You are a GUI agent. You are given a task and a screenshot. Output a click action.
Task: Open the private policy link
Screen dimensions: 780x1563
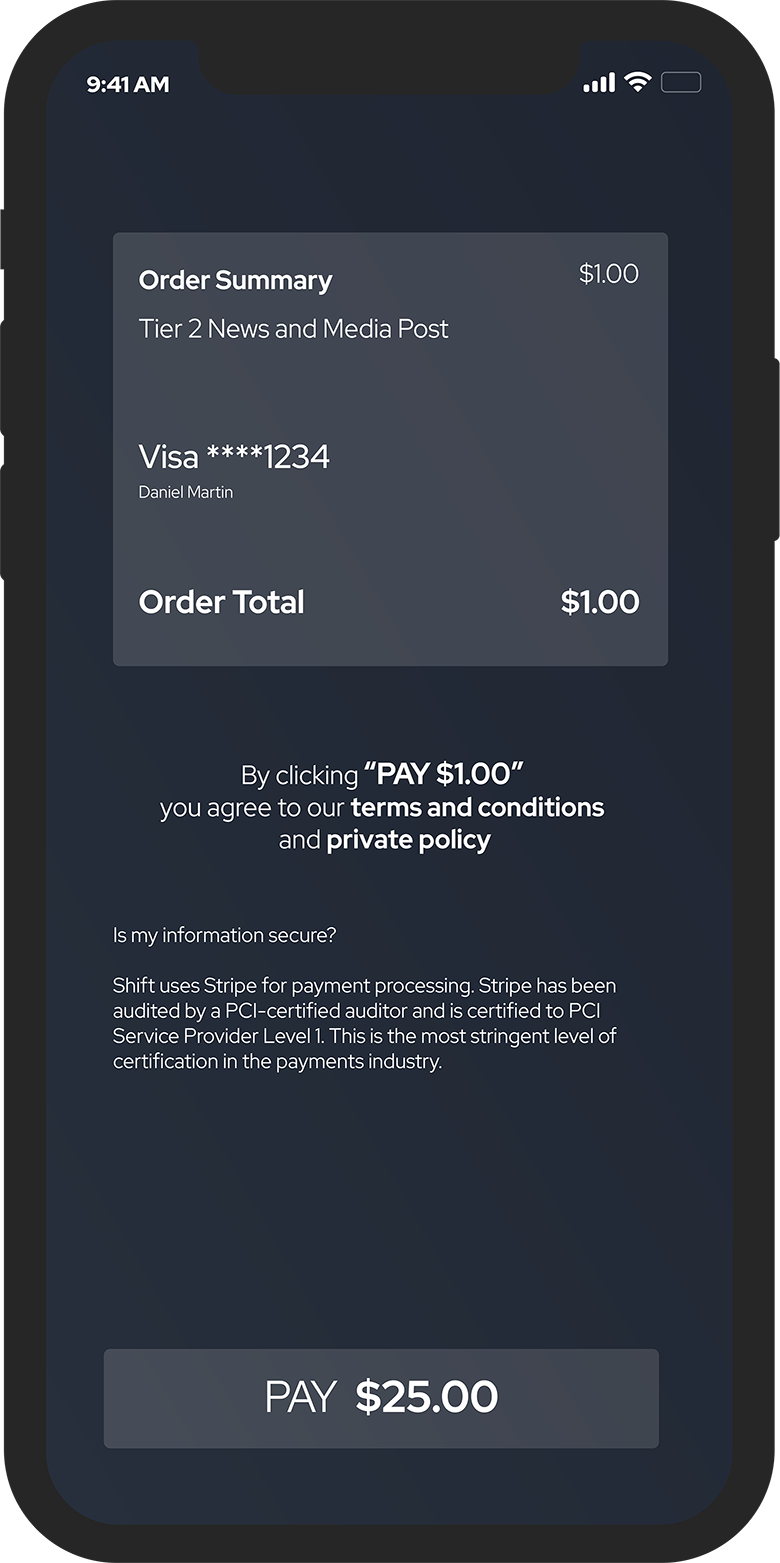[408, 840]
